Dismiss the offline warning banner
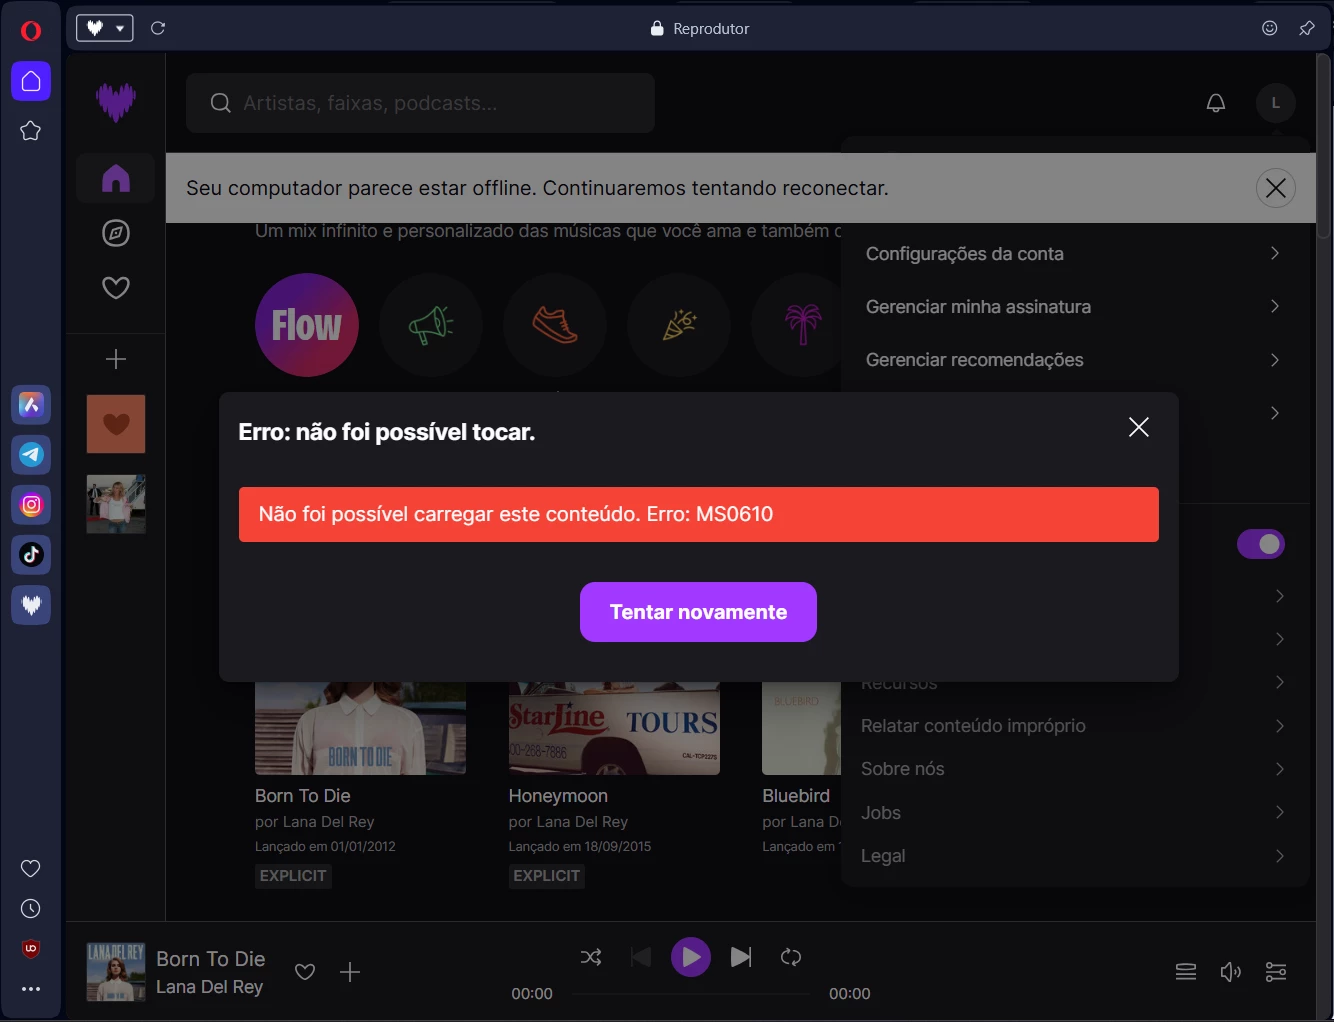 [1276, 188]
